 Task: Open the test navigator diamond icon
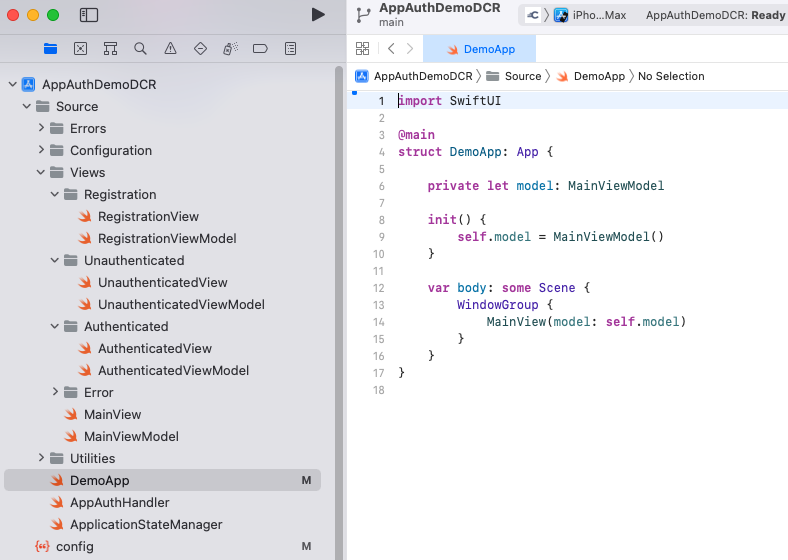click(x=200, y=49)
